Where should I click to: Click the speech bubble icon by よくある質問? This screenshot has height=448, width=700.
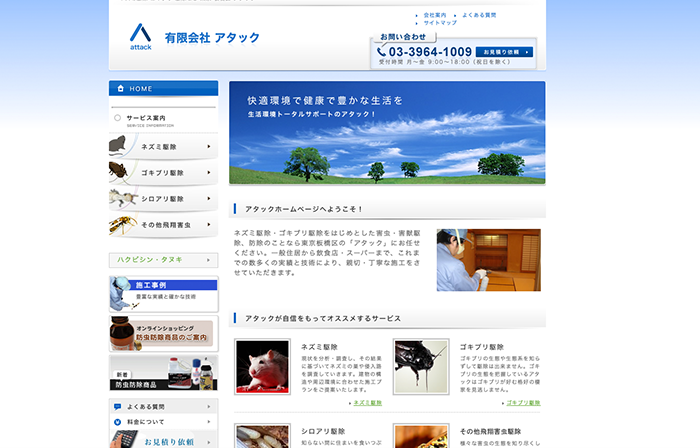point(117,407)
